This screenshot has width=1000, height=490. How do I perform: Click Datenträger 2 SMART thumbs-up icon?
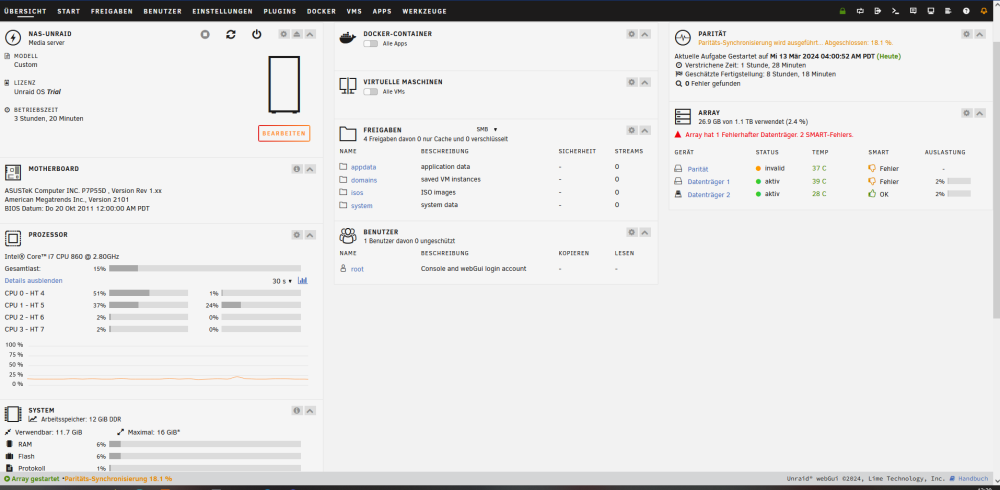click(x=872, y=193)
